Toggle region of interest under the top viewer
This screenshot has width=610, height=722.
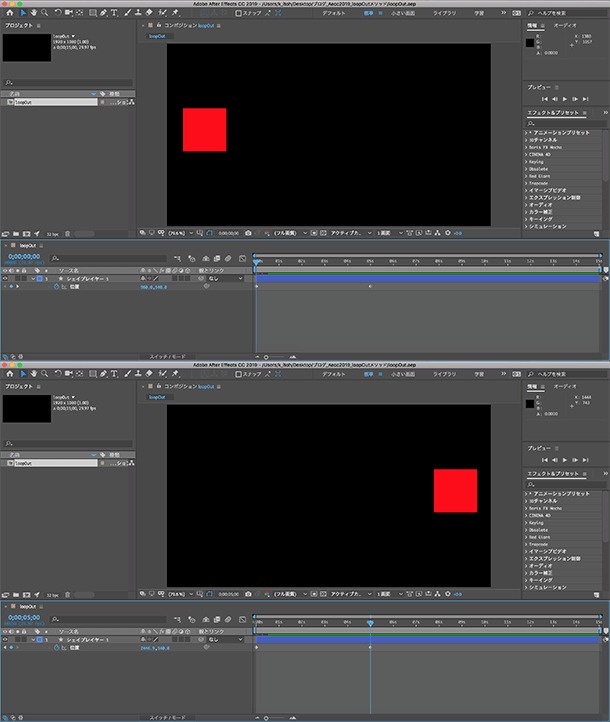pos(314,233)
